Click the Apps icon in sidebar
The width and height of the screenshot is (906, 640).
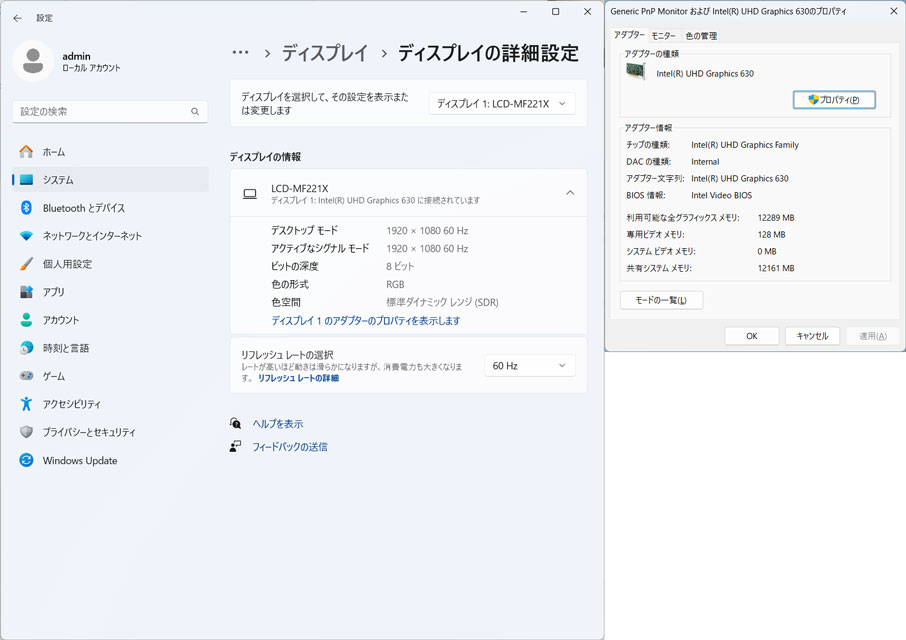pos(26,292)
